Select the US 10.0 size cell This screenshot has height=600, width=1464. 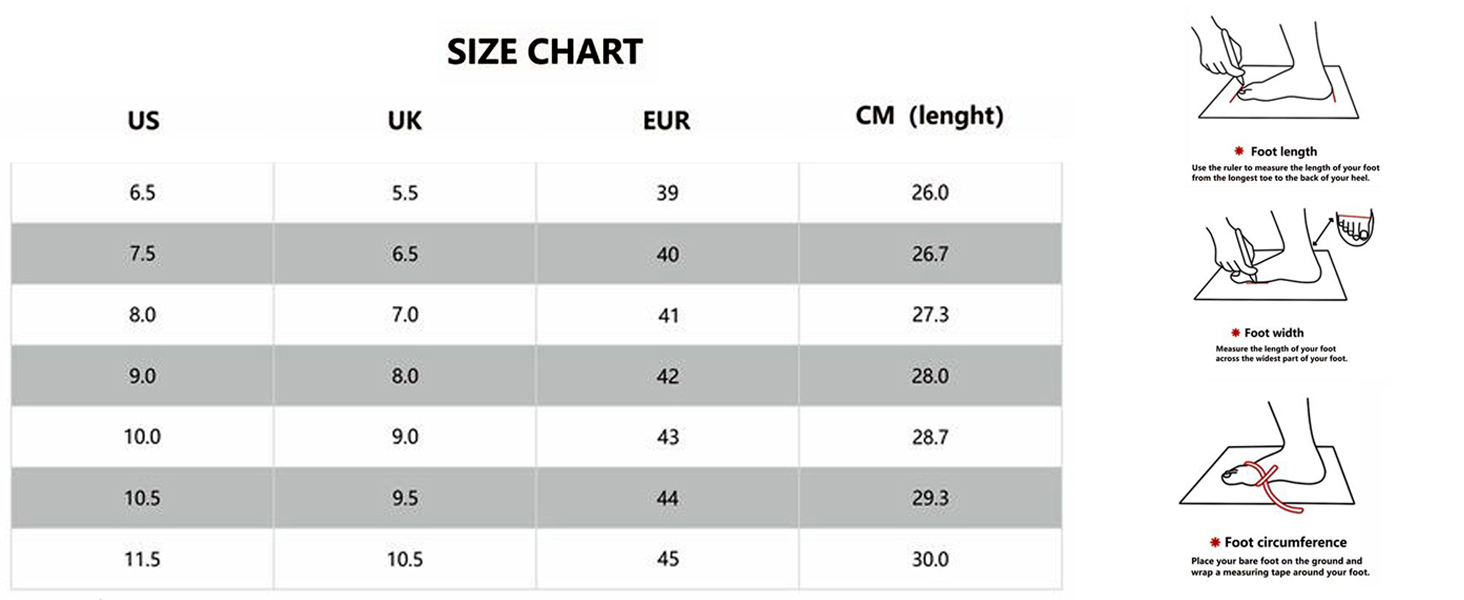[x=143, y=437]
